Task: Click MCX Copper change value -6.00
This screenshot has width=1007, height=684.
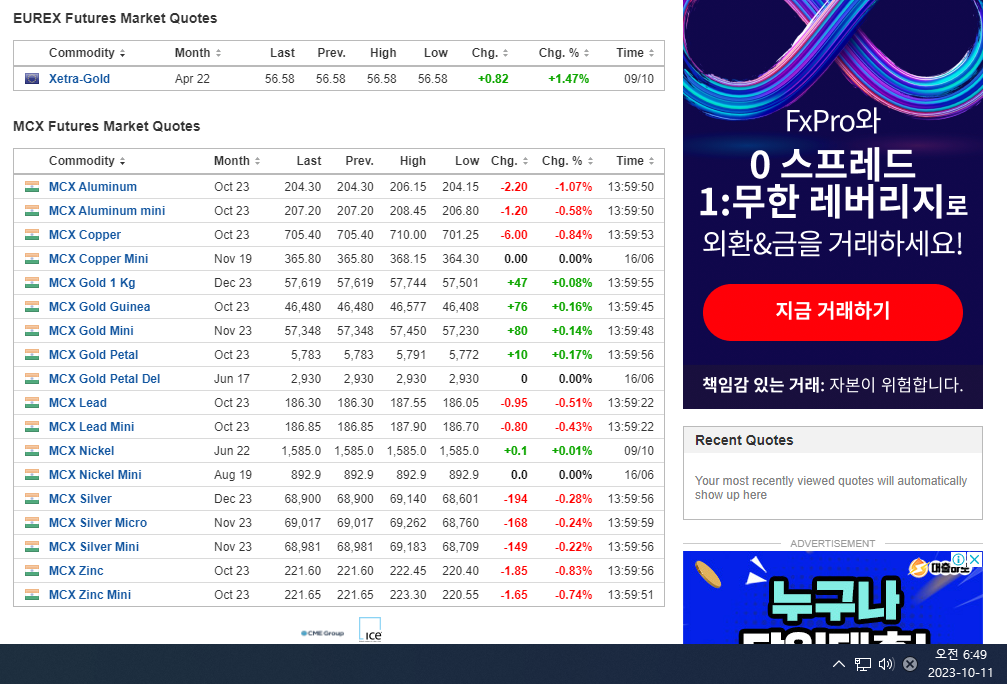Action: tap(514, 235)
